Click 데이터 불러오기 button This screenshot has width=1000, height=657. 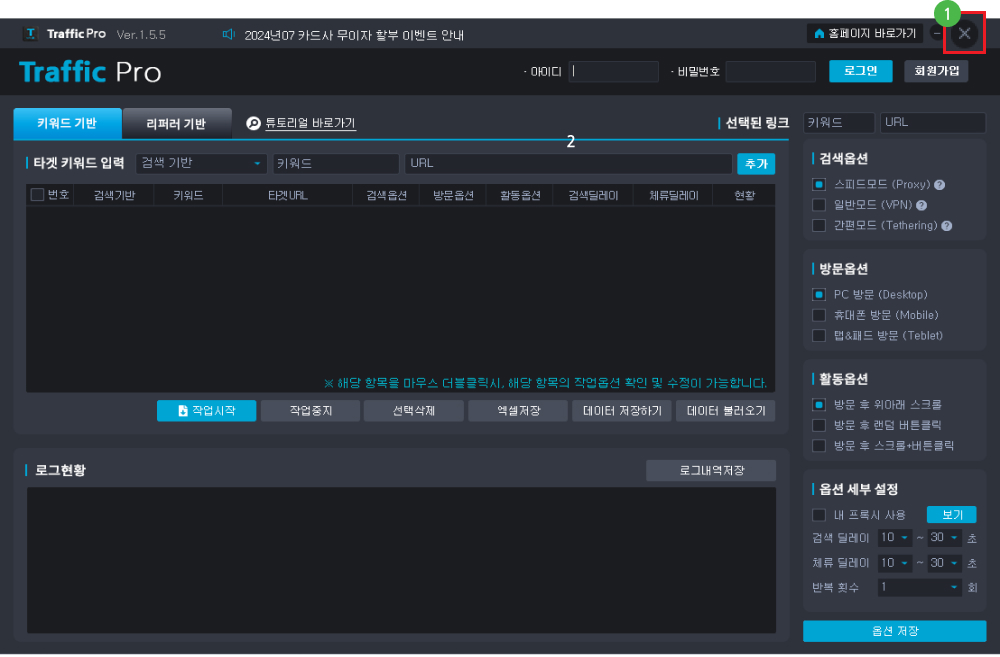pyautogui.click(x=726, y=411)
